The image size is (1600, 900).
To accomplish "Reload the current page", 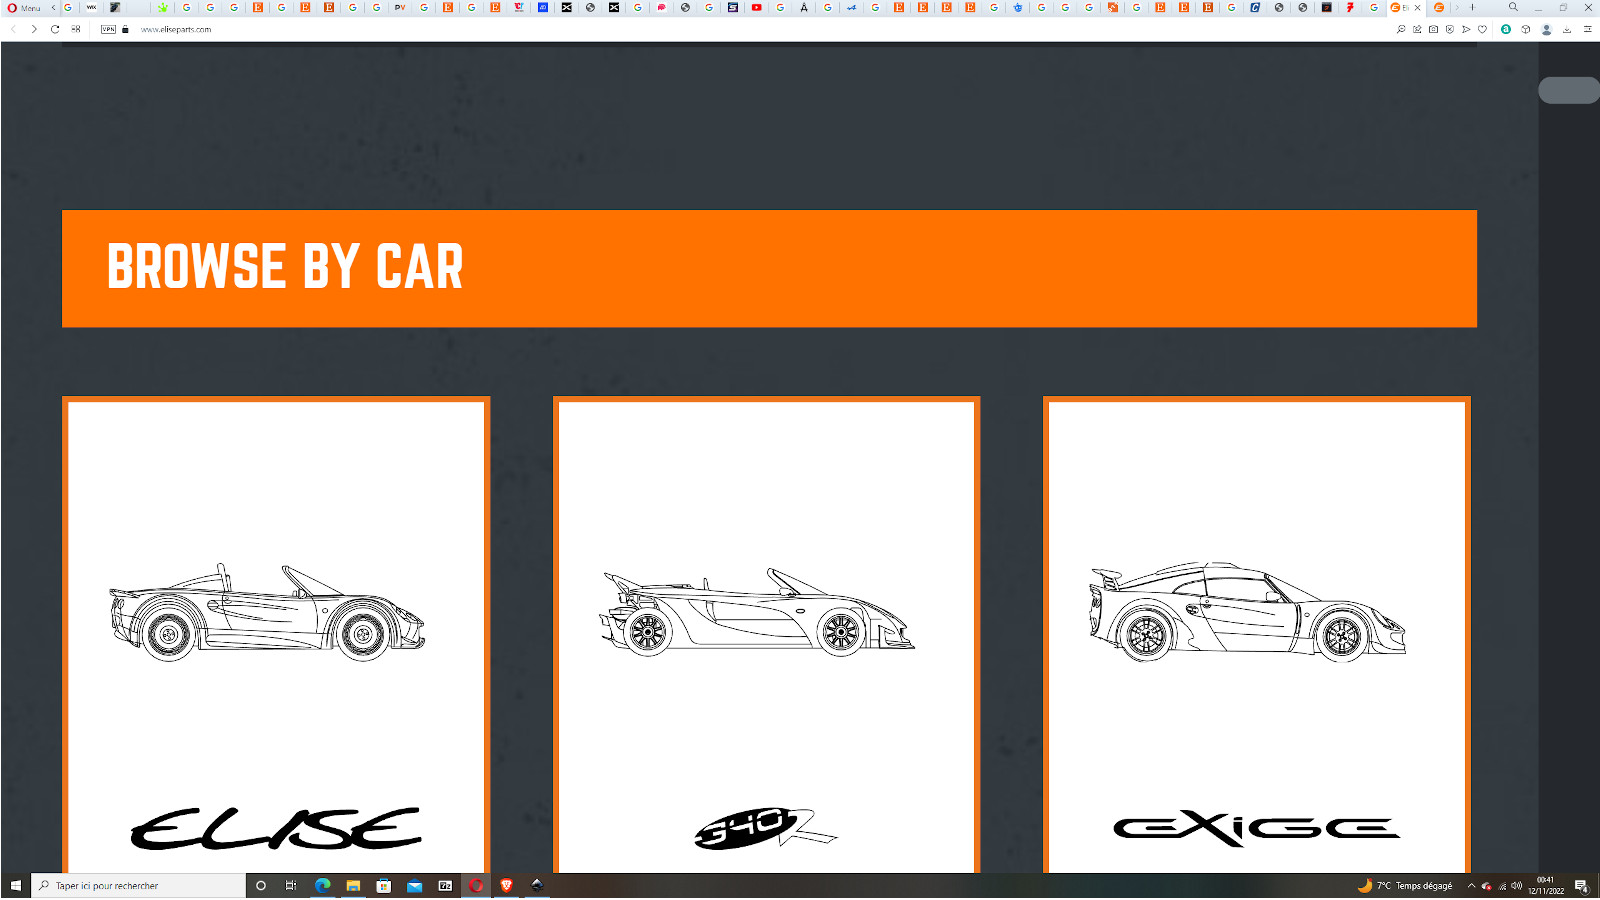I will (55, 29).
